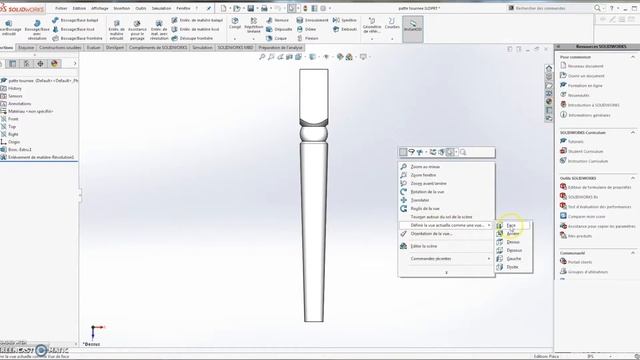Image resolution: width=640 pixels, height=360 pixels.
Task: Click the Répétition linéaire tool
Action: pos(253,25)
